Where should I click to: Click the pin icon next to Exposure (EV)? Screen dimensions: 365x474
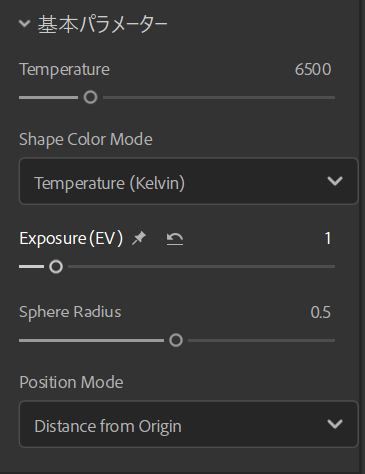pos(139,238)
